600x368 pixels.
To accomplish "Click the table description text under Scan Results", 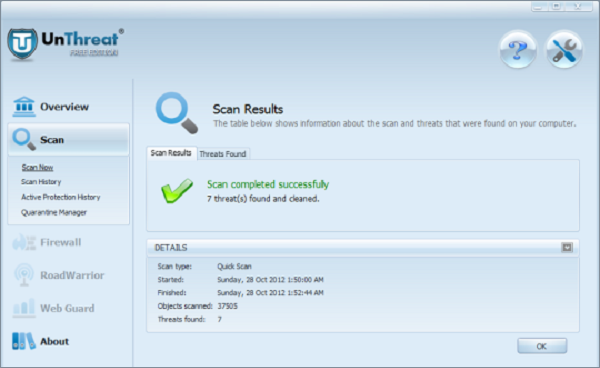I will (395, 124).
